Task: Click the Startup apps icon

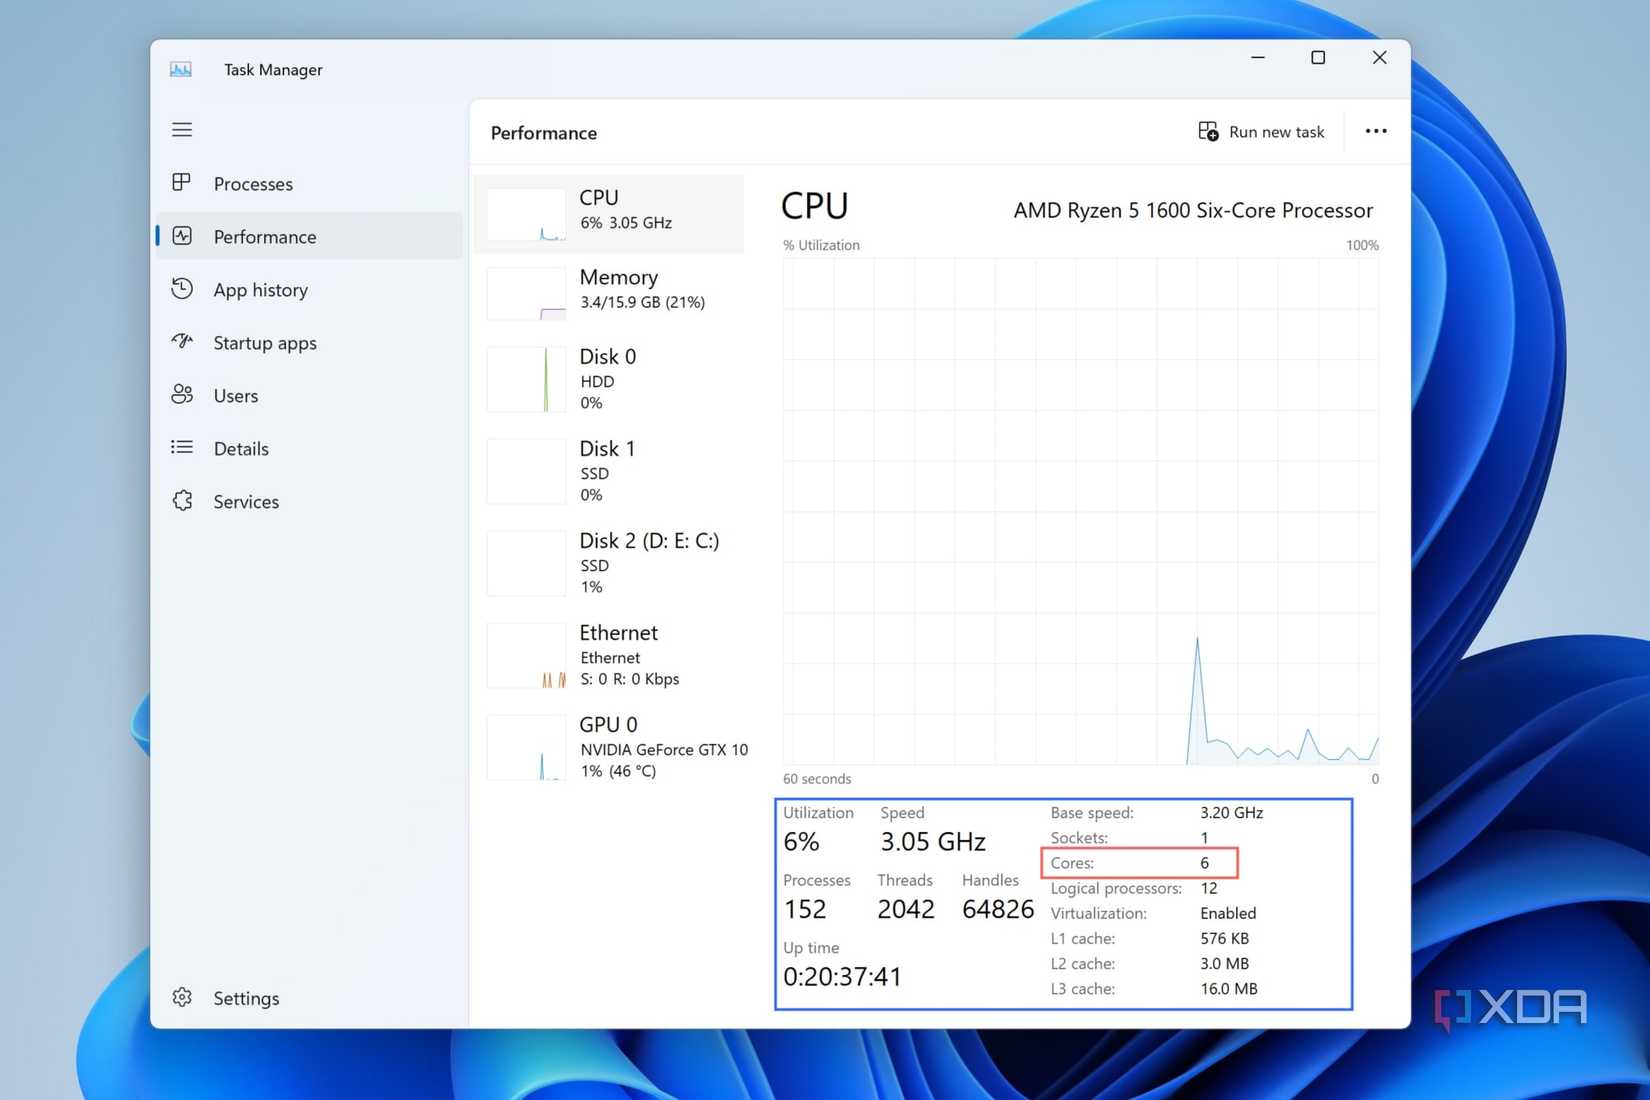Action: (182, 342)
